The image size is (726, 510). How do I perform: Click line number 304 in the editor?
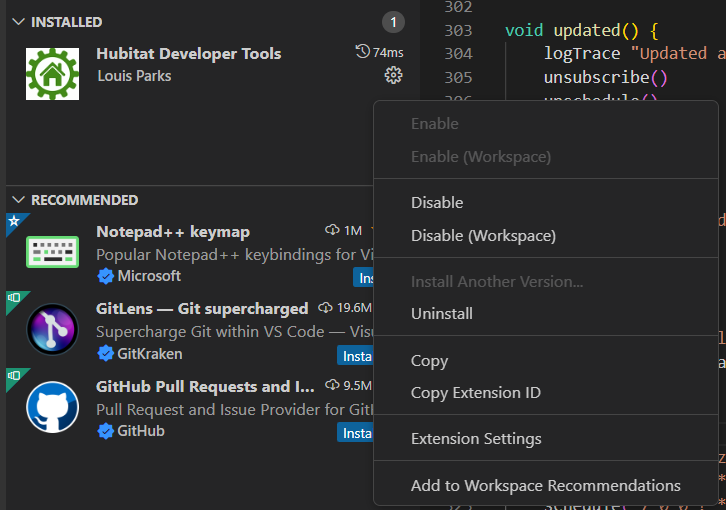coord(458,54)
